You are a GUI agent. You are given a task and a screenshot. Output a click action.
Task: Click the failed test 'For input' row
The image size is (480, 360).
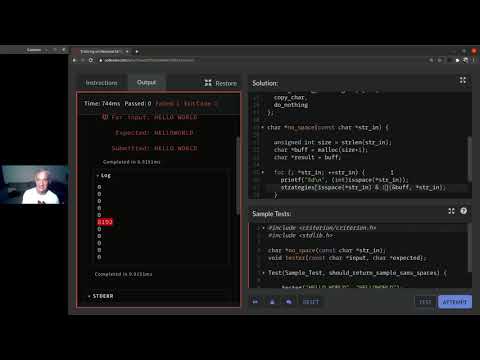click(149, 117)
